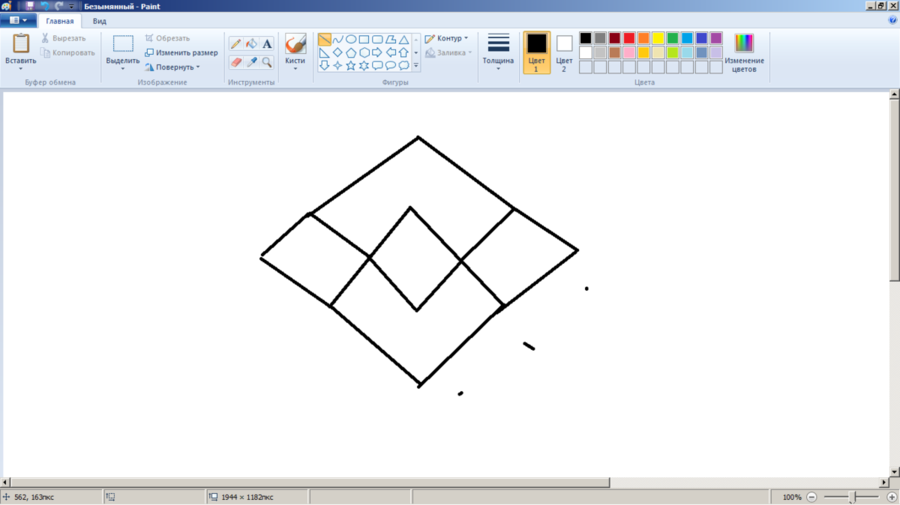This screenshot has width=900, height=505.
Task: Select the Cloud callout shape
Action: pos(404,65)
